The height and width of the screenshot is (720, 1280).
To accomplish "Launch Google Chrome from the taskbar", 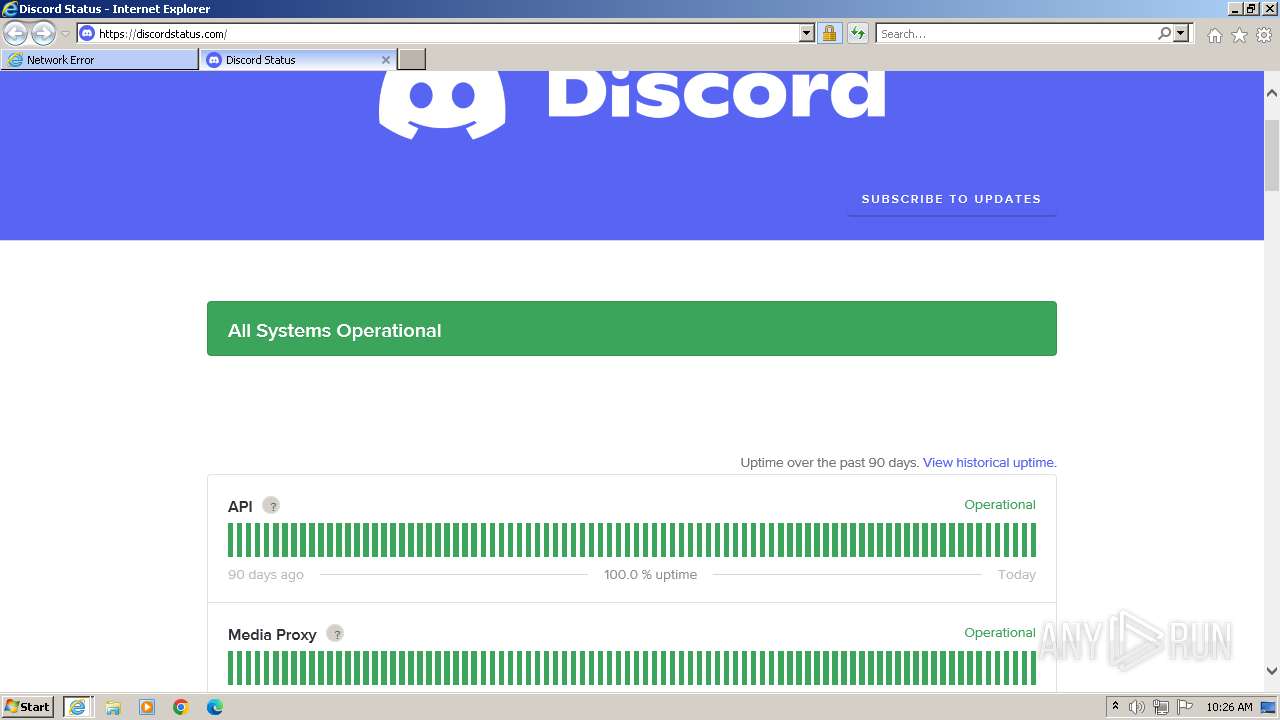I will click(x=181, y=707).
